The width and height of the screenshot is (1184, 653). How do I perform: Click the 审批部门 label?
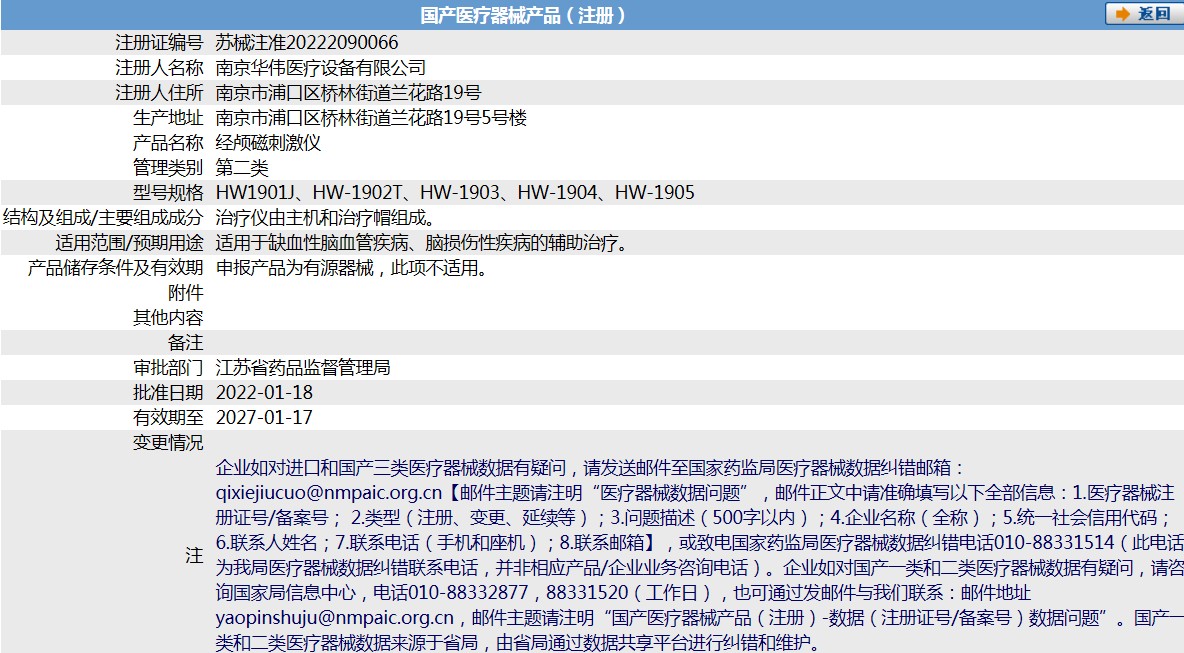(x=168, y=368)
